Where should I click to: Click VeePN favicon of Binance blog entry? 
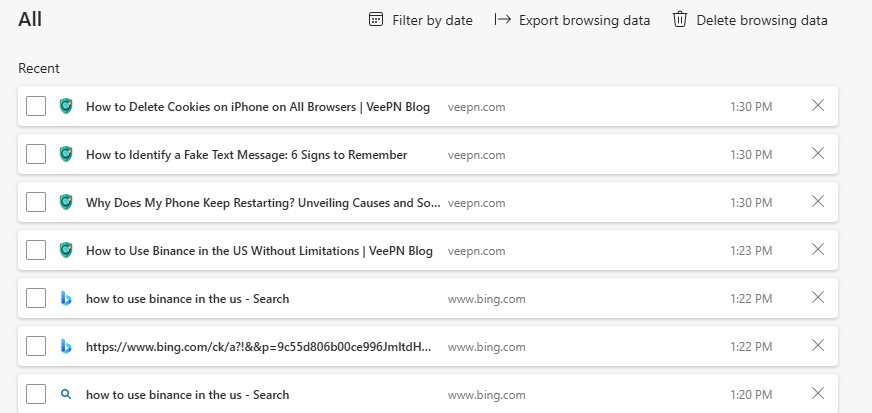[66, 250]
